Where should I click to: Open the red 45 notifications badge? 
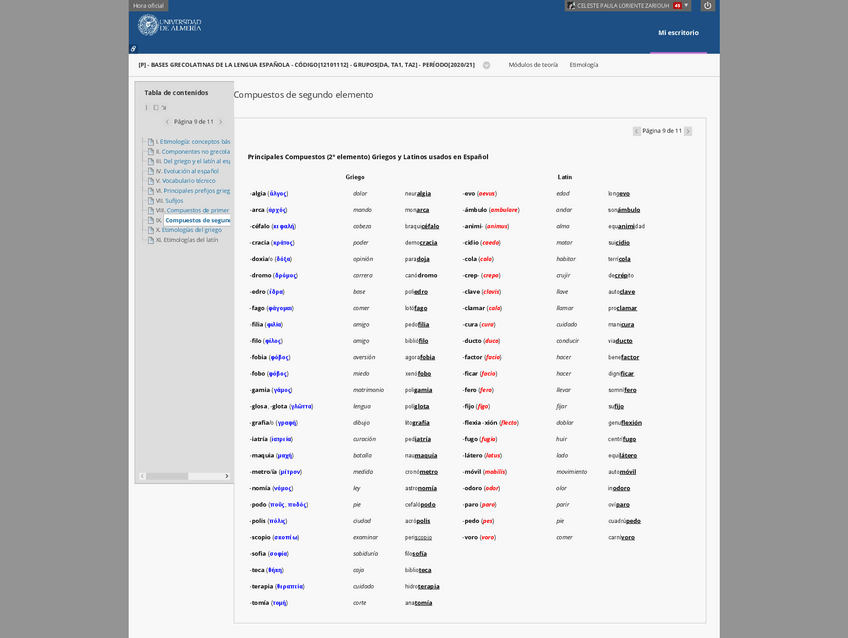[677, 5]
